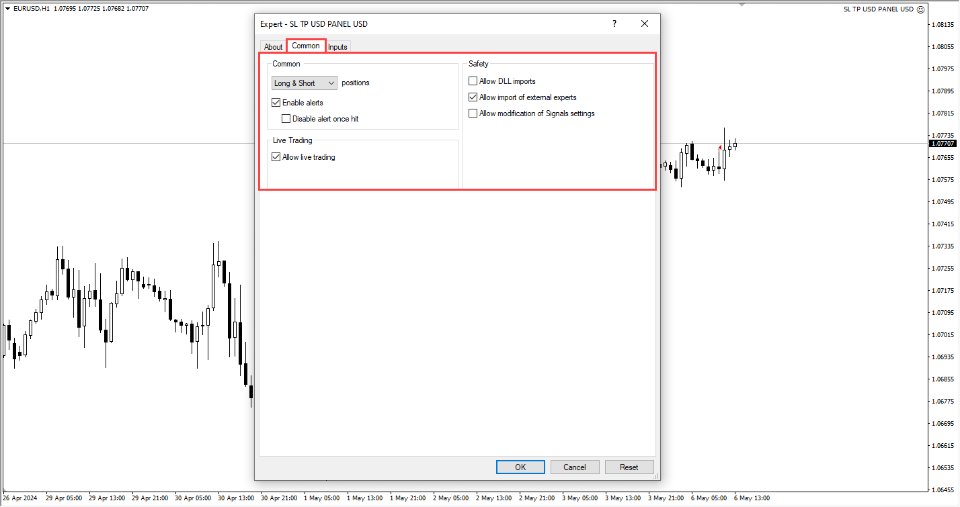Click the 1.08135 price scale value
Image resolution: width=960 pixels, height=507 pixels.
point(943,24)
